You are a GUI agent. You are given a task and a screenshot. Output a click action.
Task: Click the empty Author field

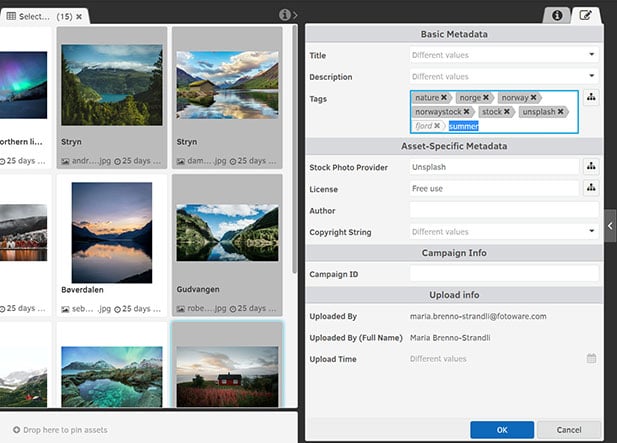click(504, 210)
